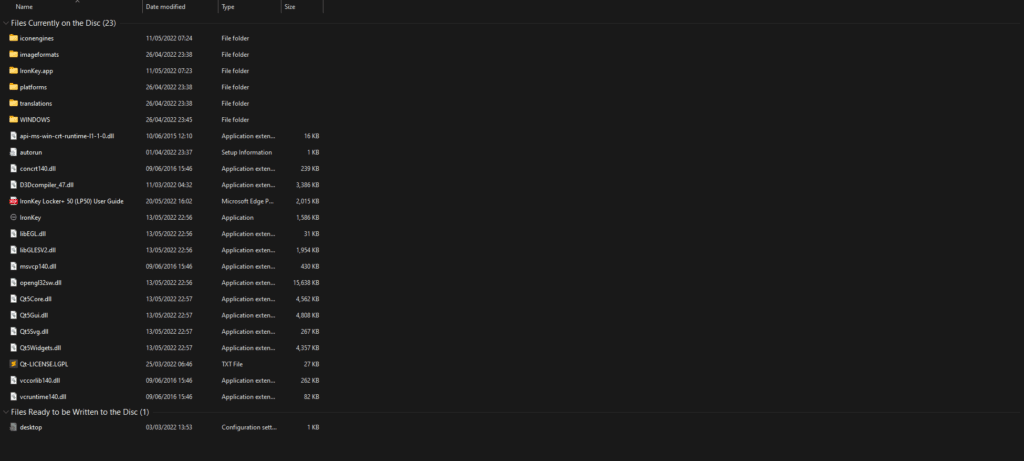Click the D3Dcompiler_47.dll file icon
This screenshot has width=1024, height=461.
point(13,185)
